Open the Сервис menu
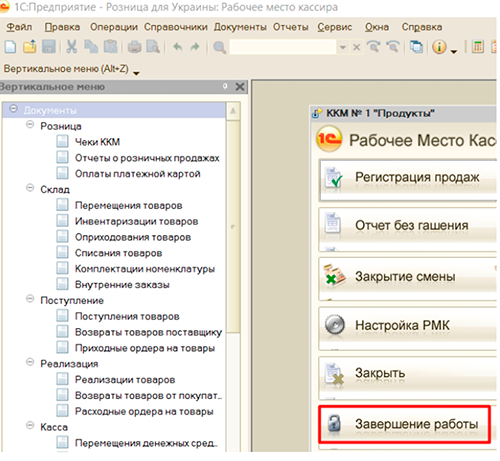 coord(335,27)
